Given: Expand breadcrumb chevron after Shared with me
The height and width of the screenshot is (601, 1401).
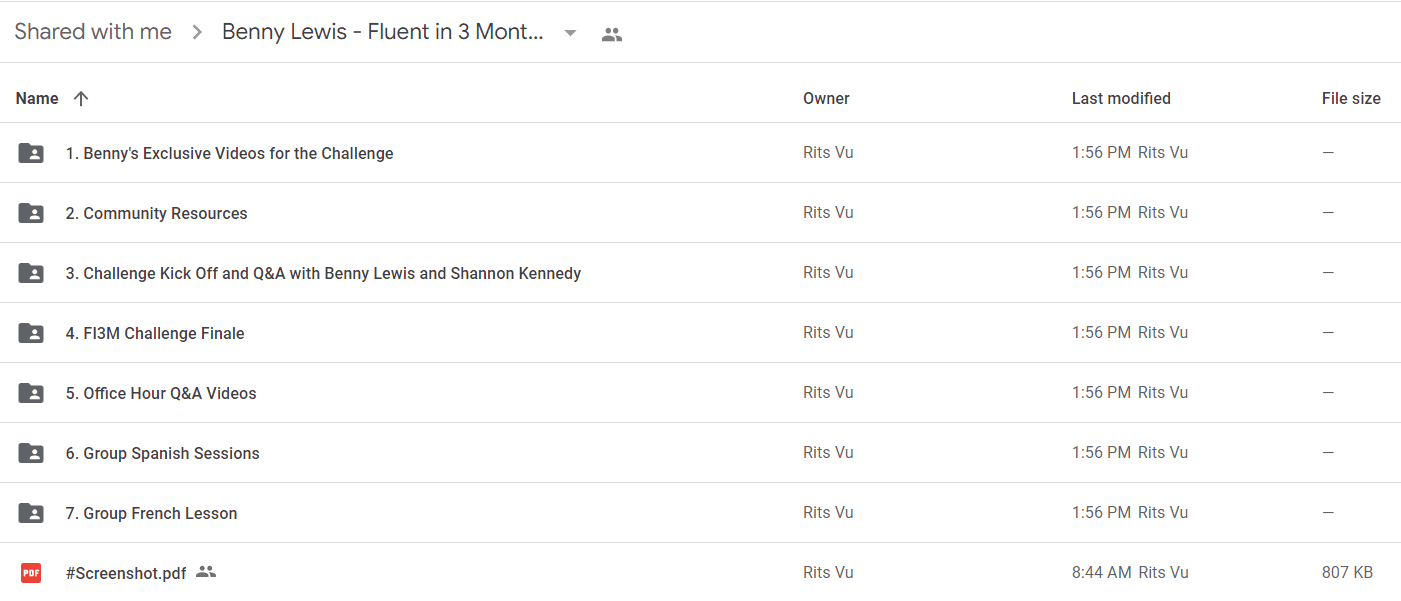Looking at the screenshot, I should [x=197, y=33].
